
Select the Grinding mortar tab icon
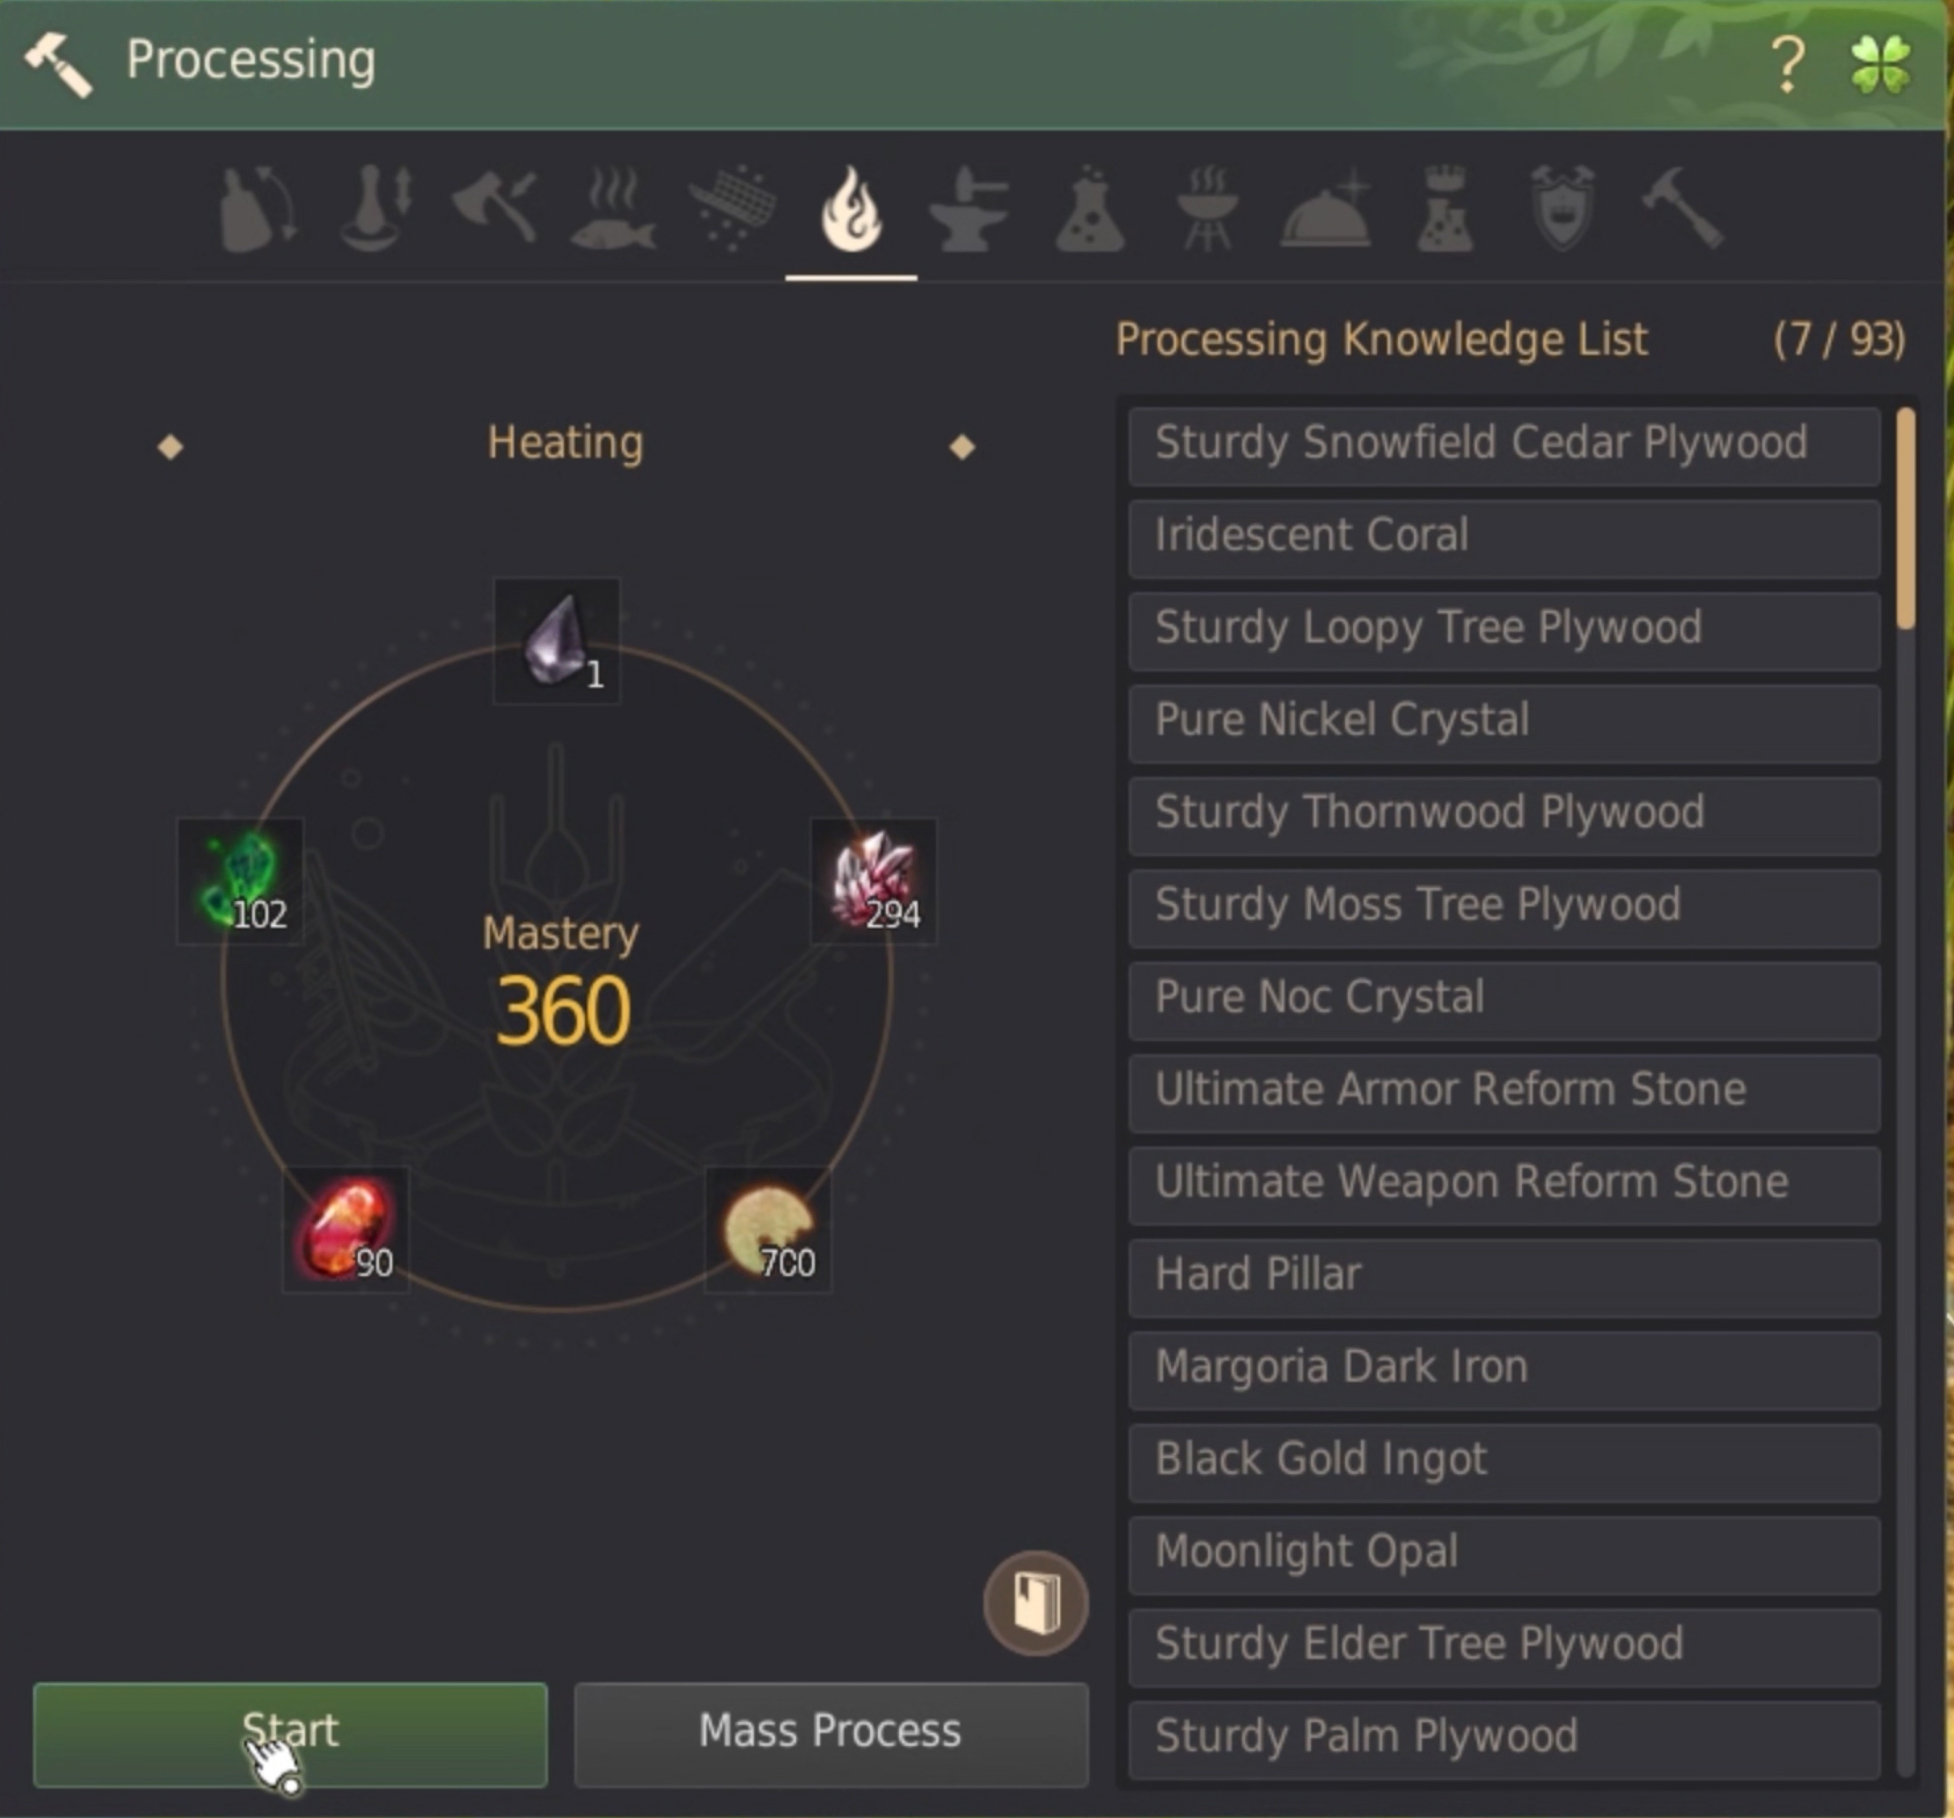(x=376, y=208)
